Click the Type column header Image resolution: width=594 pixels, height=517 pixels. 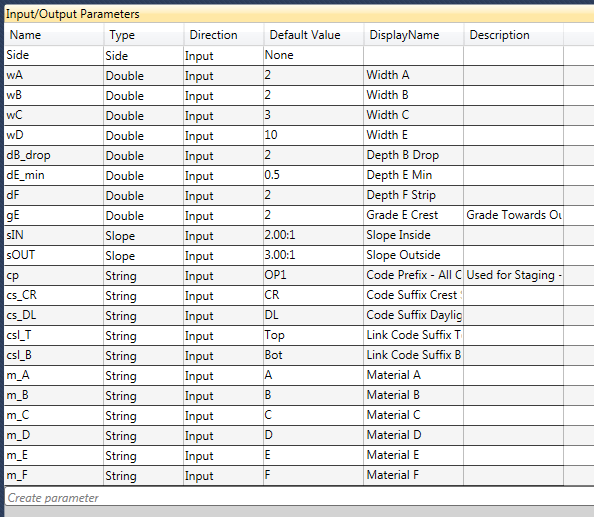[x=144, y=35]
